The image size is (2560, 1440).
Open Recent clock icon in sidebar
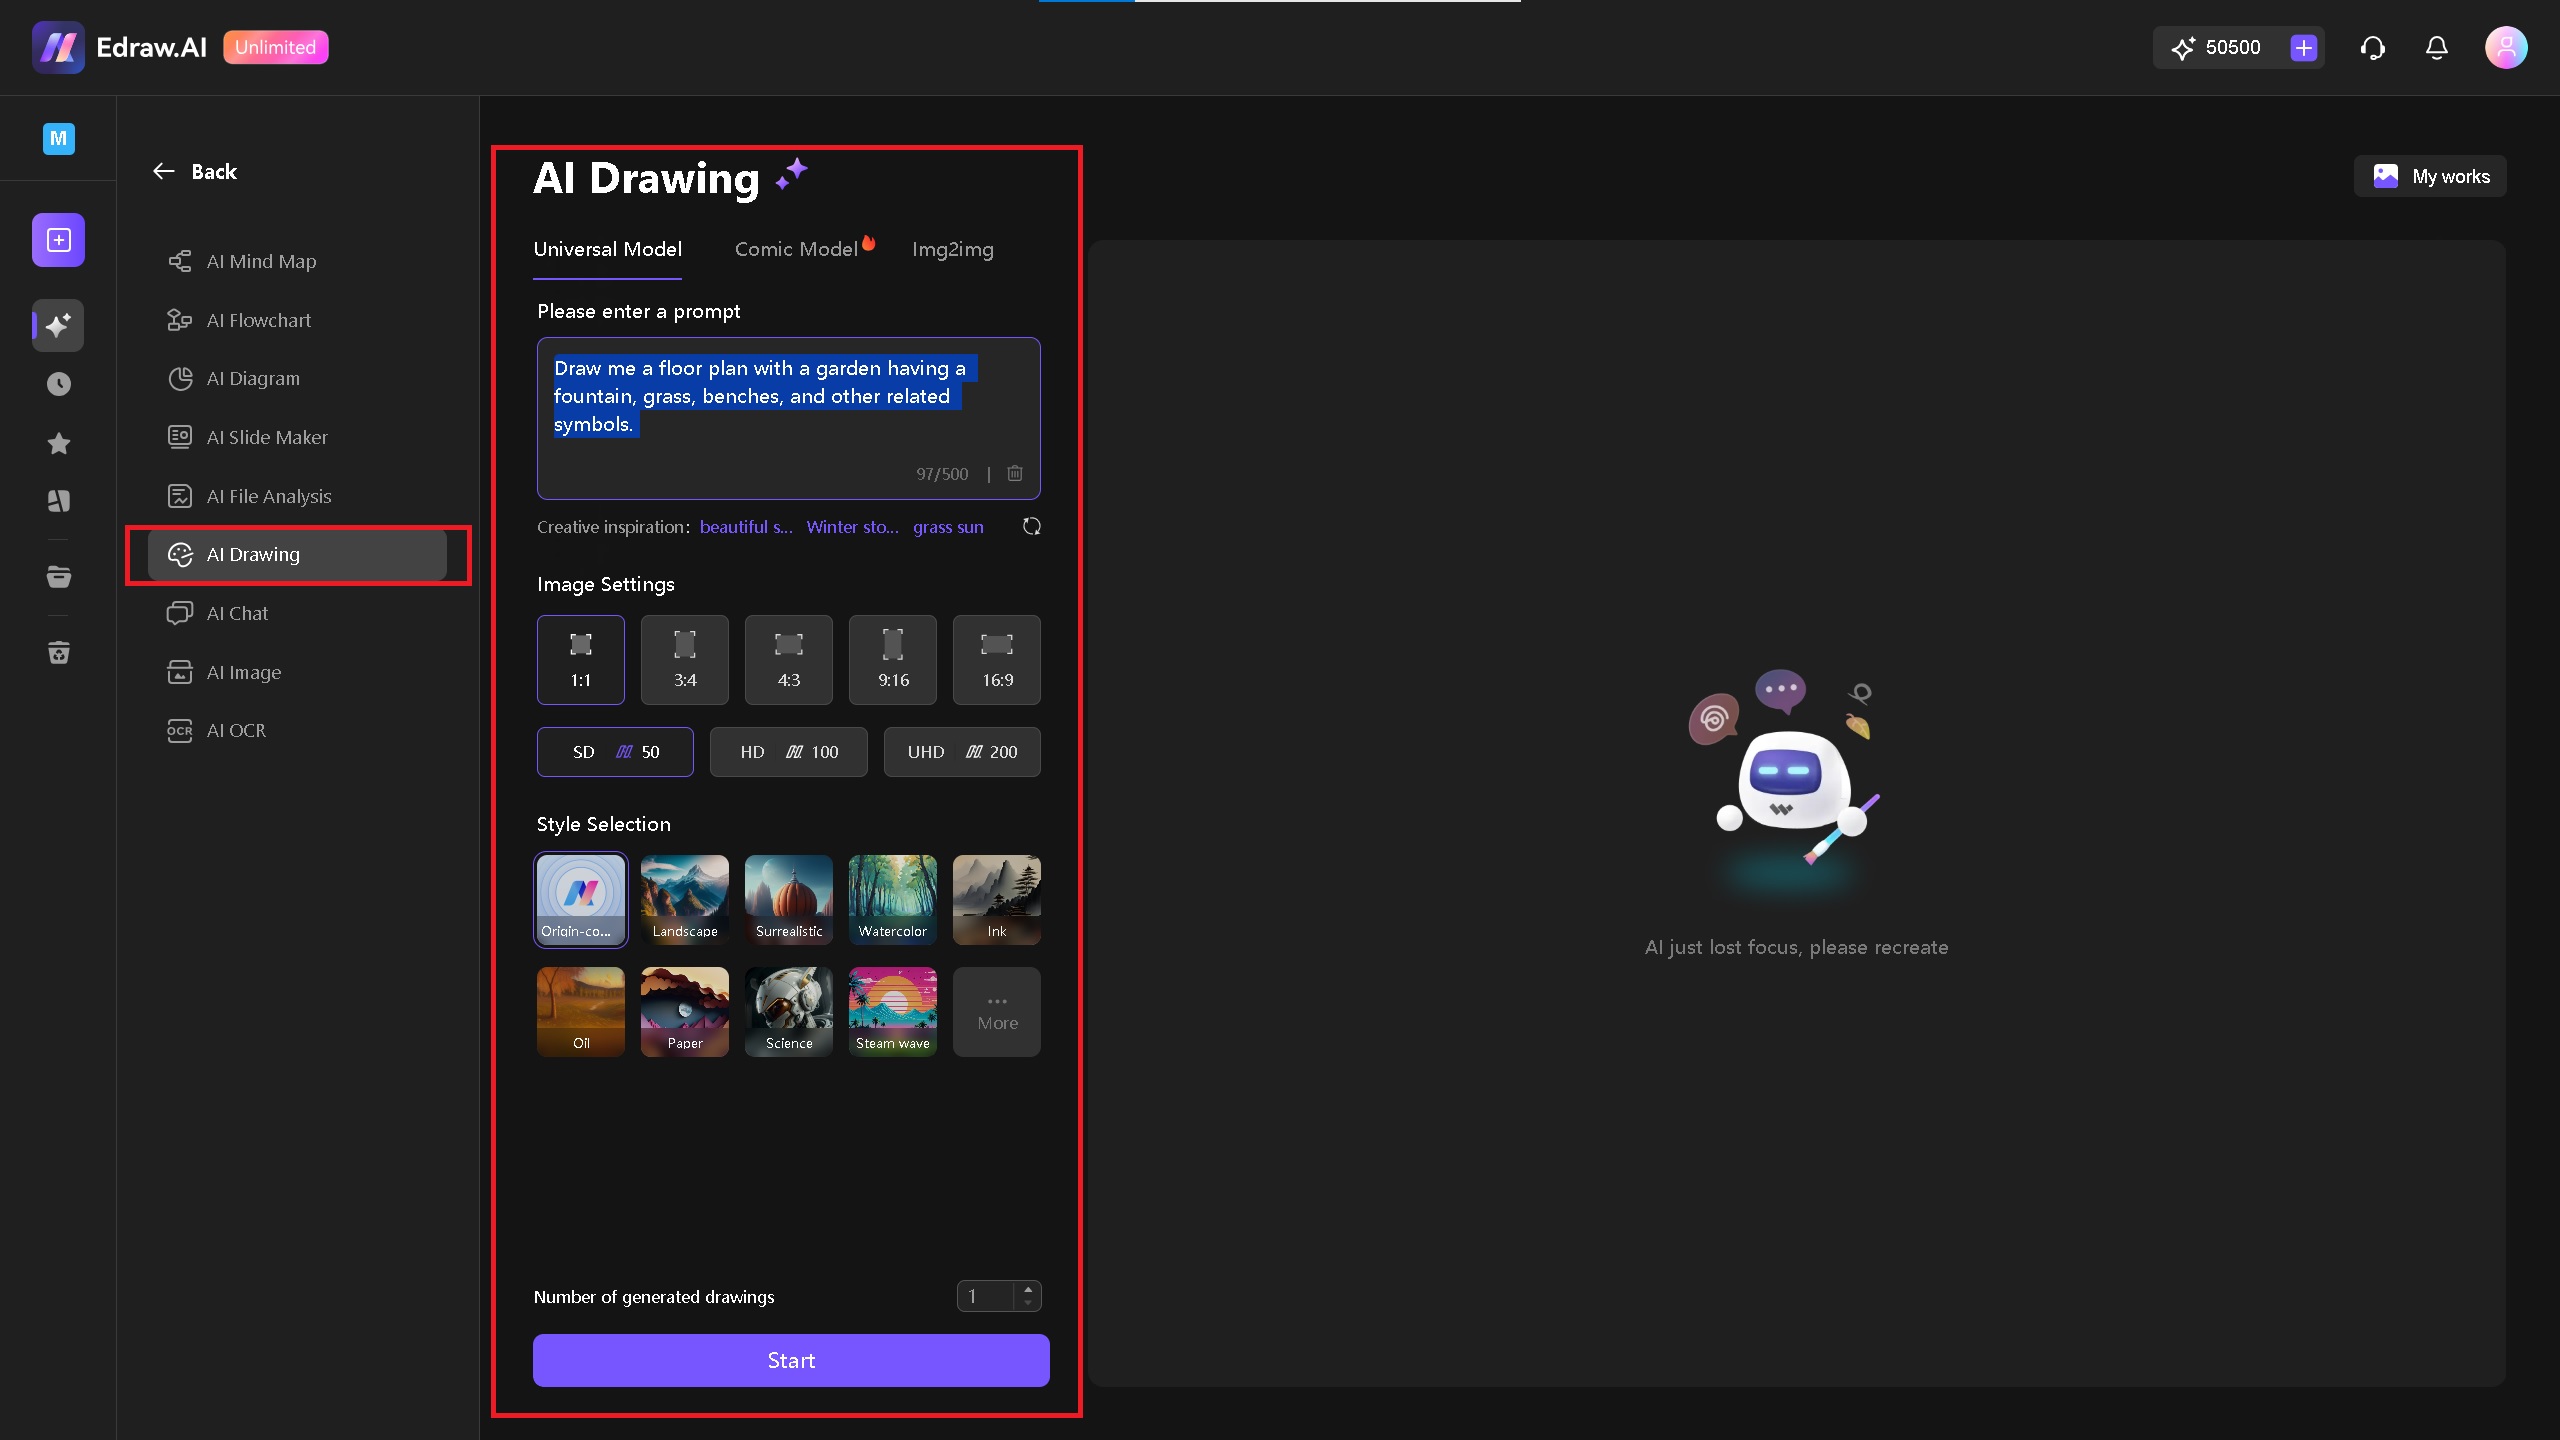[x=58, y=384]
